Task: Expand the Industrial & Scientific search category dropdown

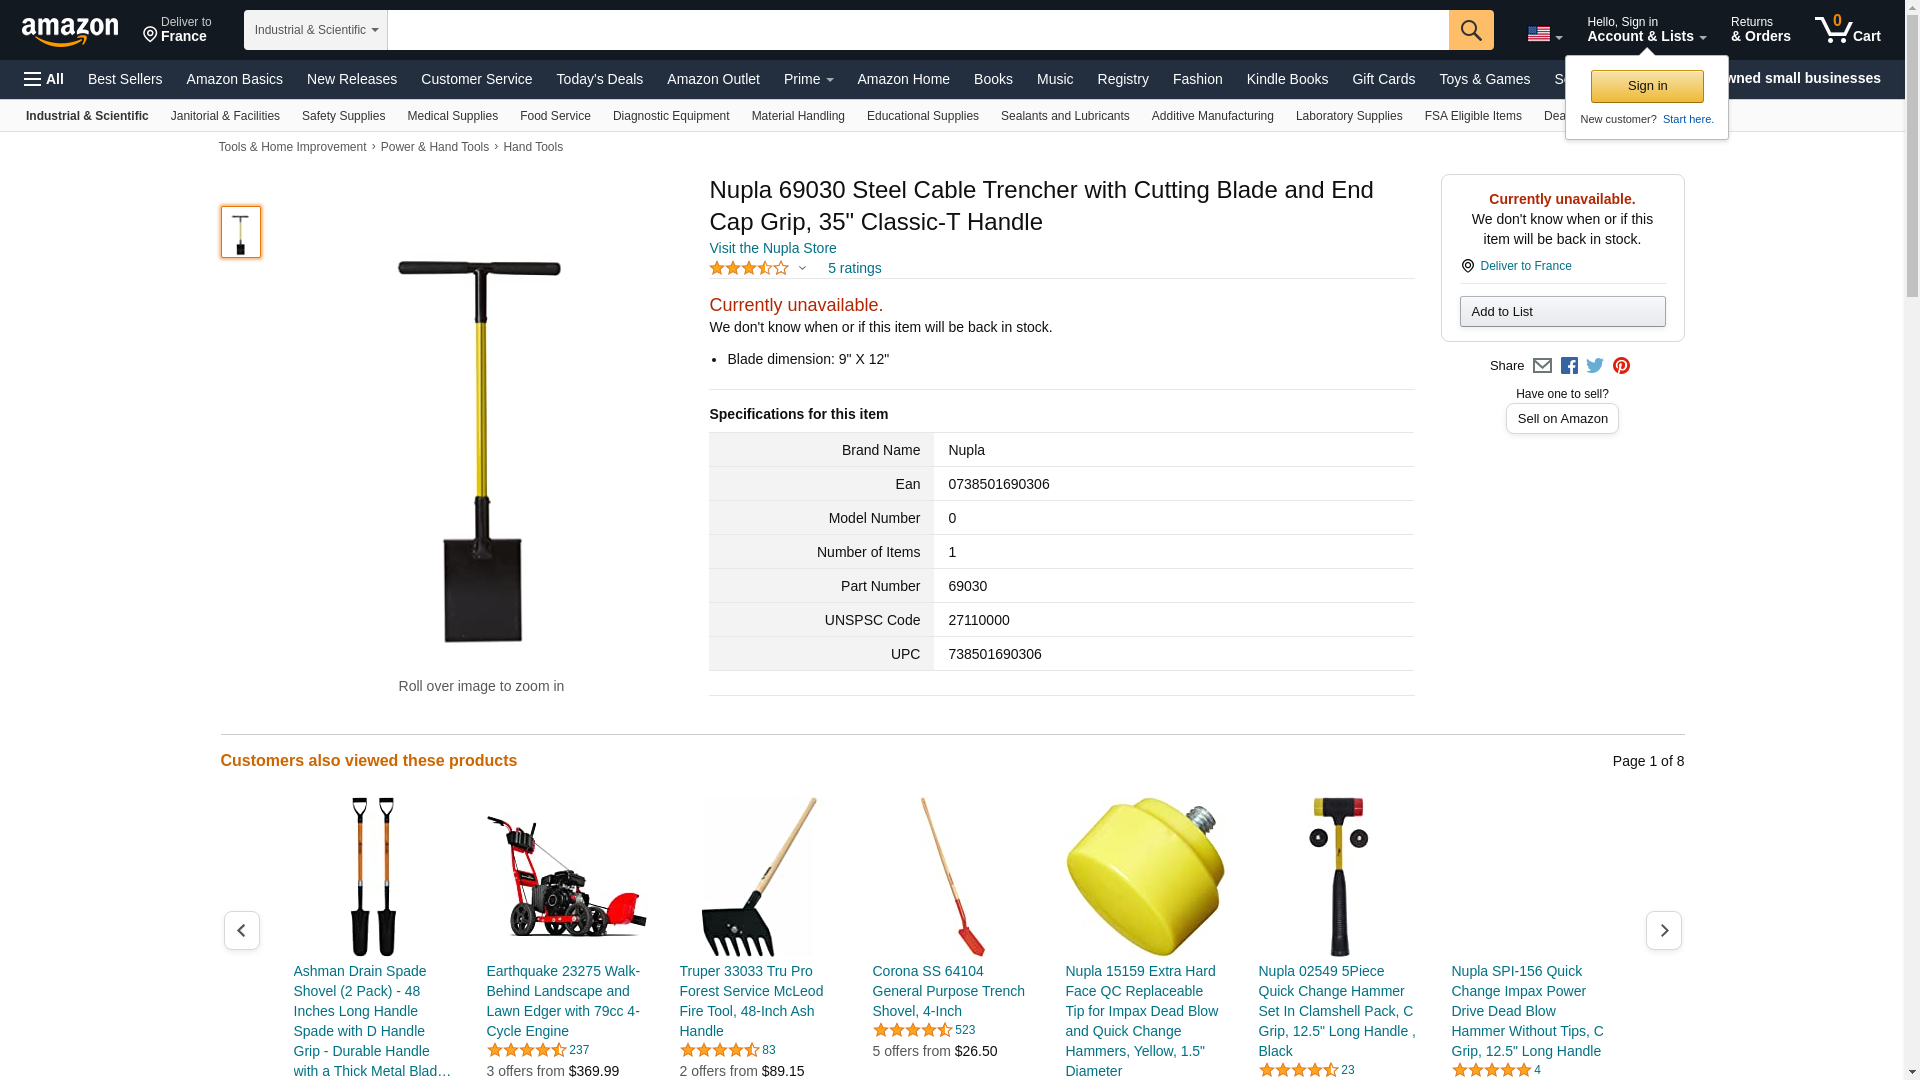Action: (x=316, y=30)
